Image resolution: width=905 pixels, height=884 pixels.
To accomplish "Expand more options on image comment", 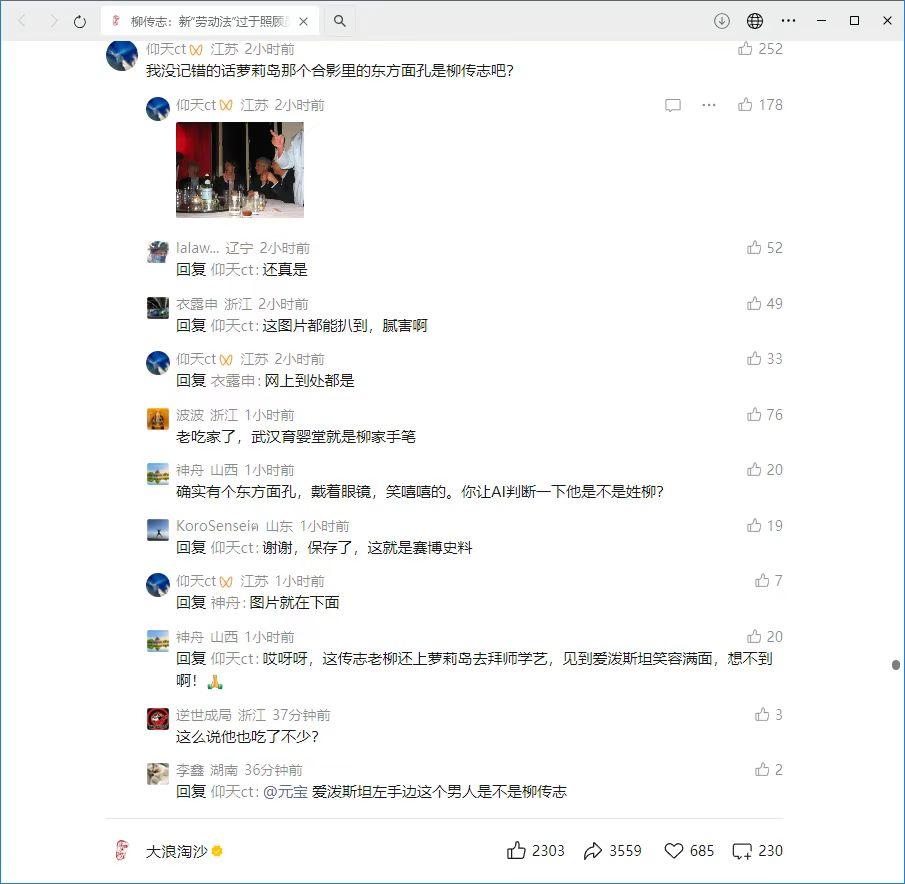I will coord(709,105).
